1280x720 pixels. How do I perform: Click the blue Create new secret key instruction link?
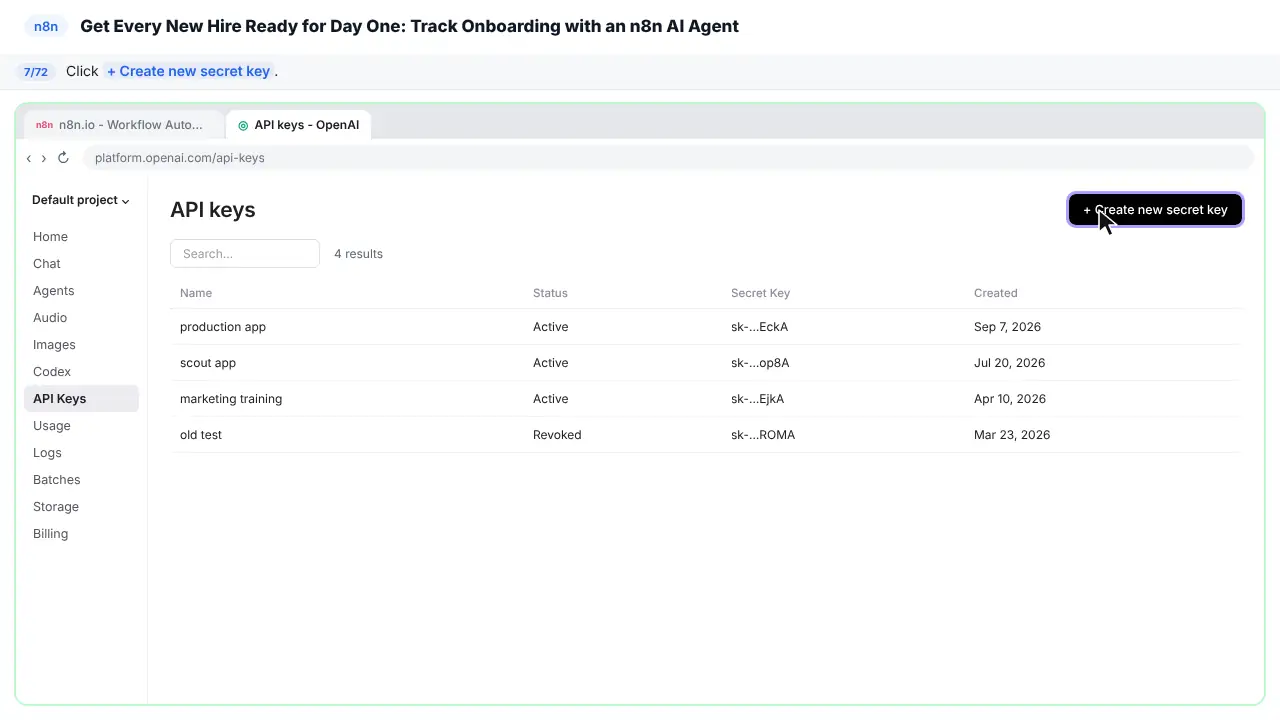point(188,72)
